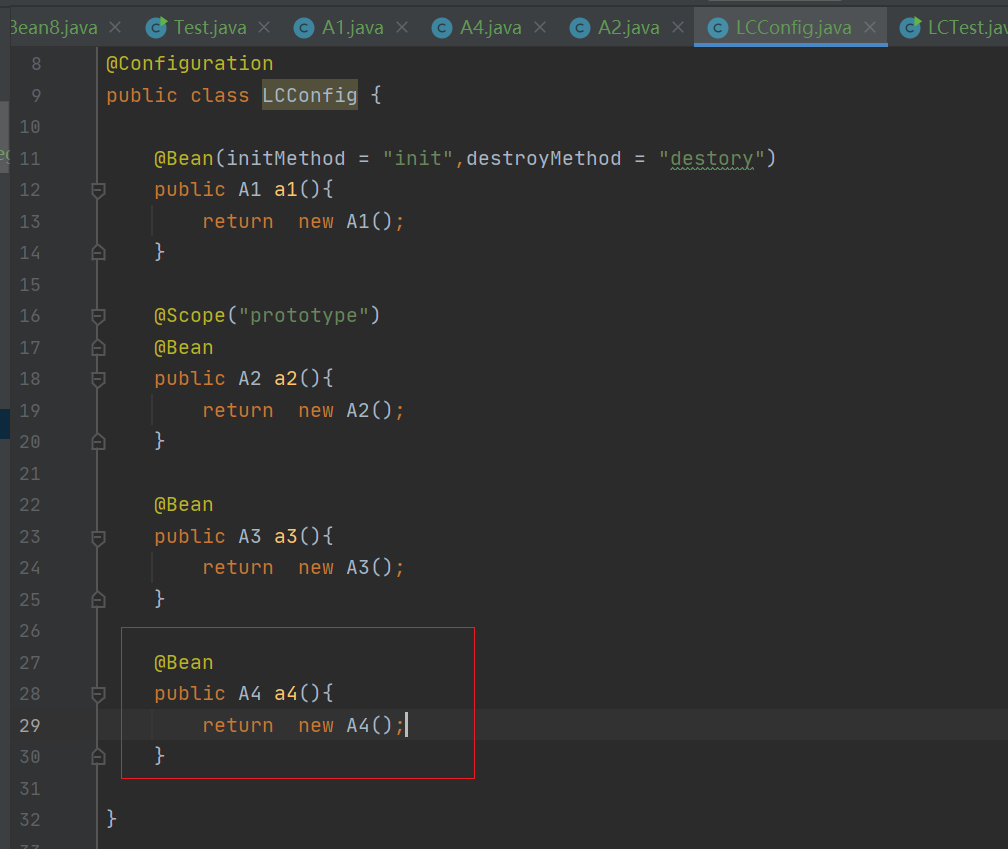Click the "prototype" scope string
The image size is (1008, 849).
303,316
